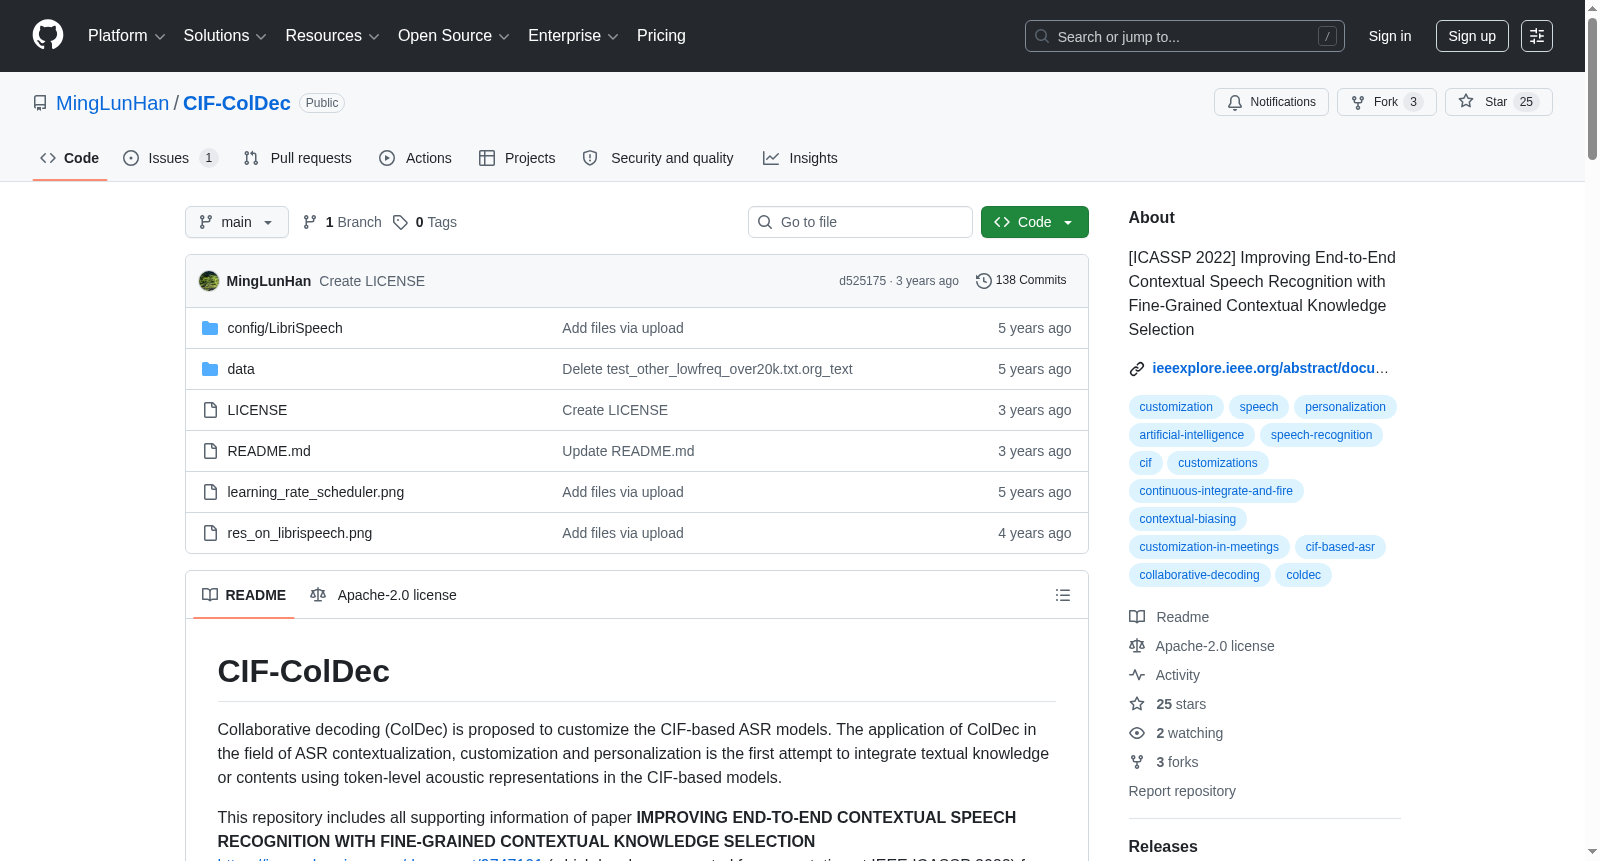Open the Projects tab
The image size is (1600, 861).
(x=517, y=158)
